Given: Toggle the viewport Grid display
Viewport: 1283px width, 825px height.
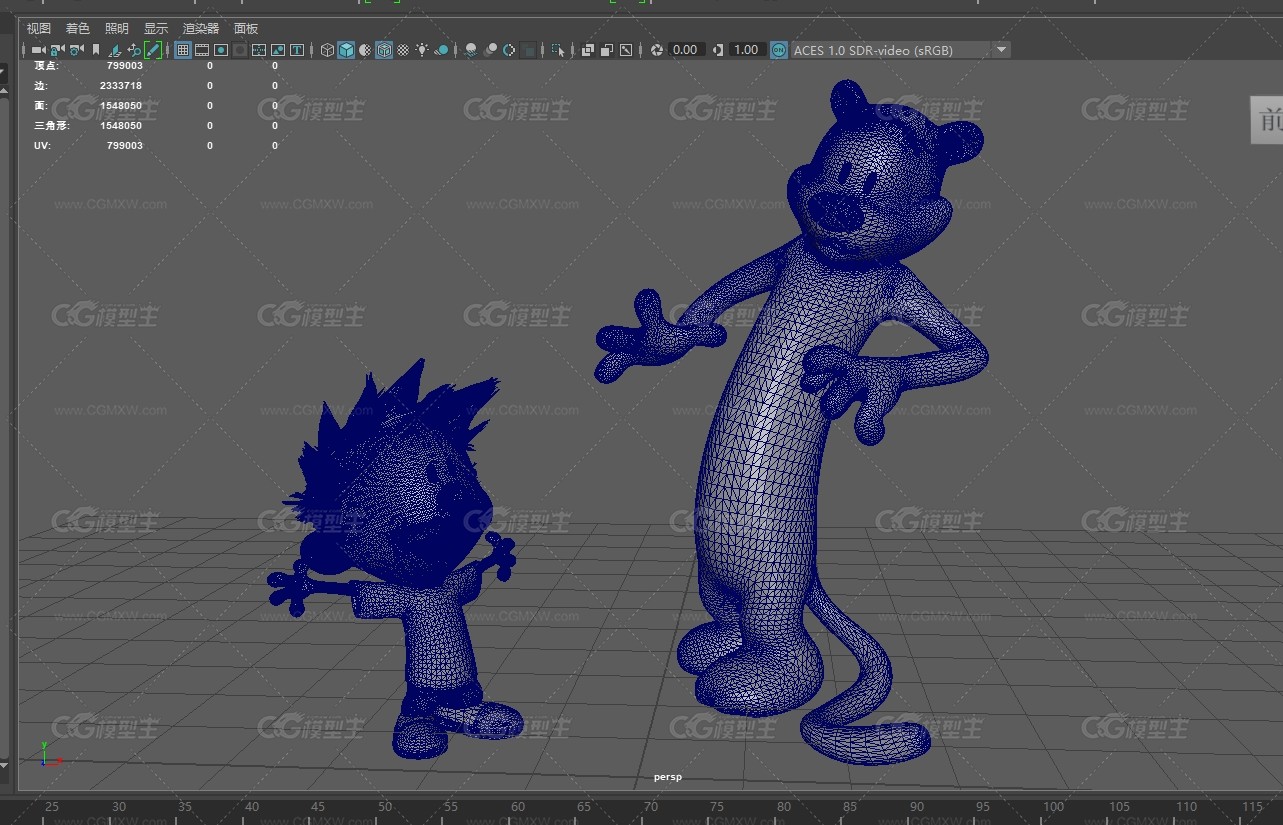Looking at the screenshot, I should tap(183, 50).
